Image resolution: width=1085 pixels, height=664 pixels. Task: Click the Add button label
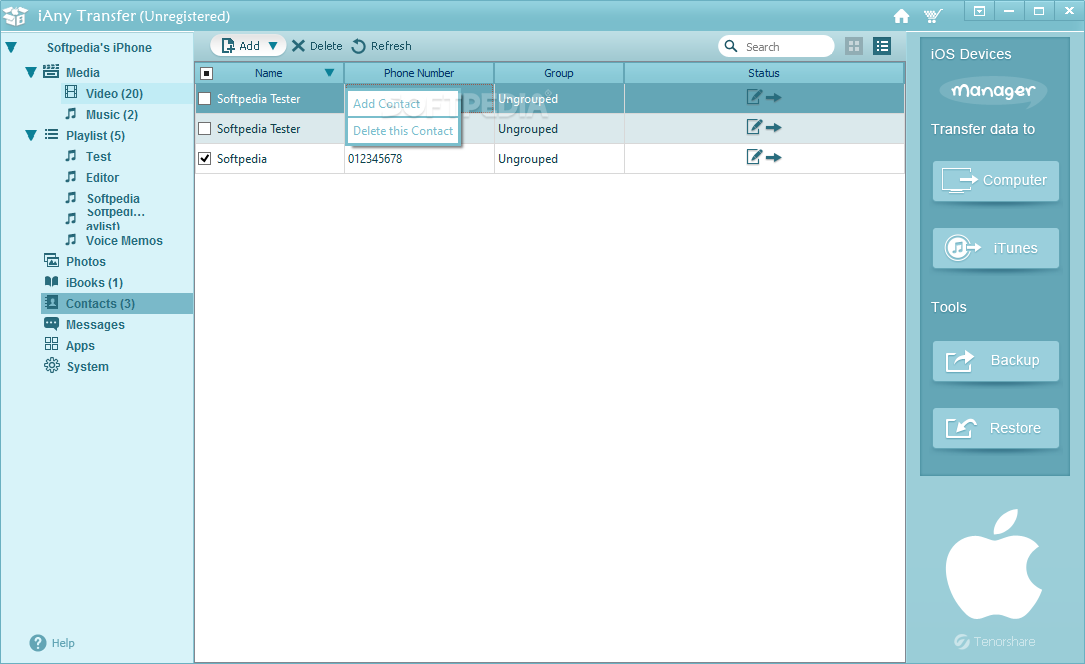pos(249,46)
